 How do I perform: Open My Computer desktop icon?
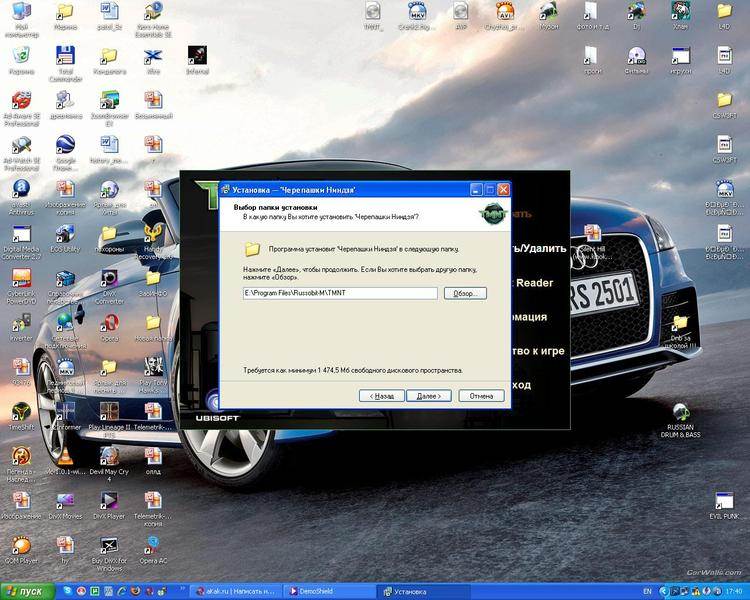pyautogui.click(x=22, y=19)
